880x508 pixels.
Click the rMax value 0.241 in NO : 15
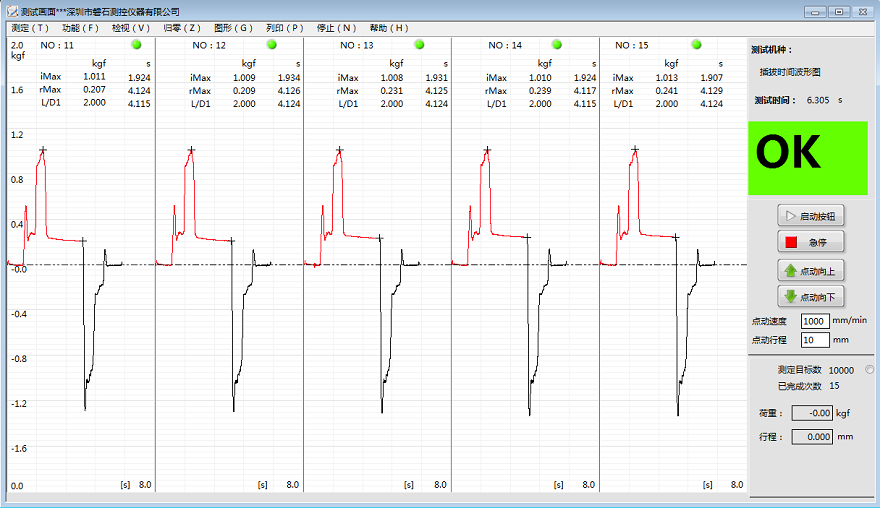(667, 90)
